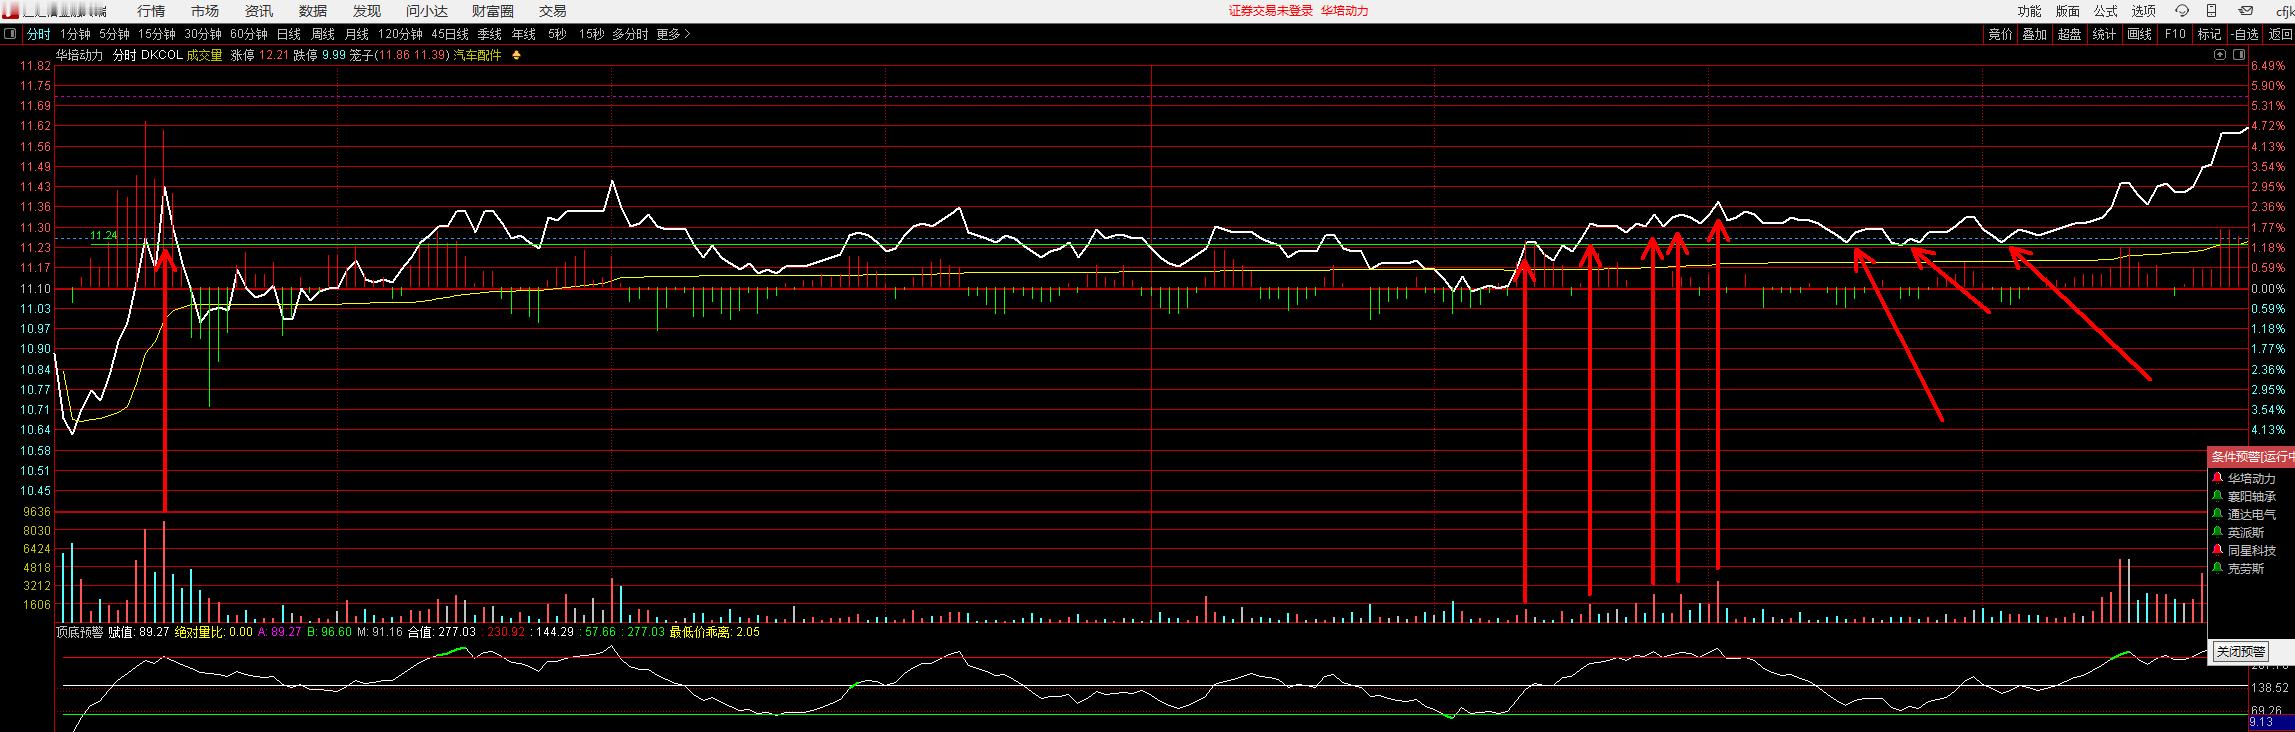Screen dimensions: 2295x732
Task: Click the 标记 mark button
Action: [x=2209, y=34]
